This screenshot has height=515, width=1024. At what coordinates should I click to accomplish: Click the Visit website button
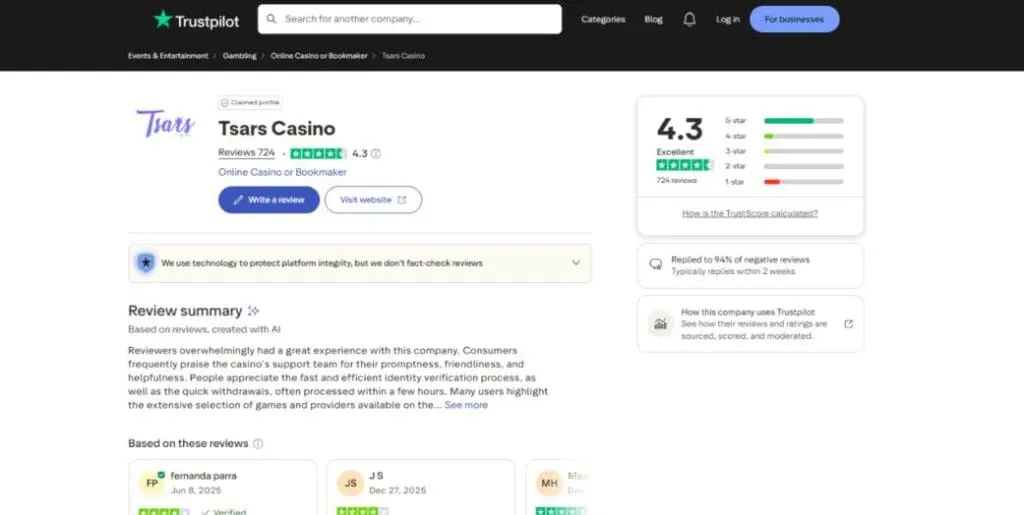point(372,200)
